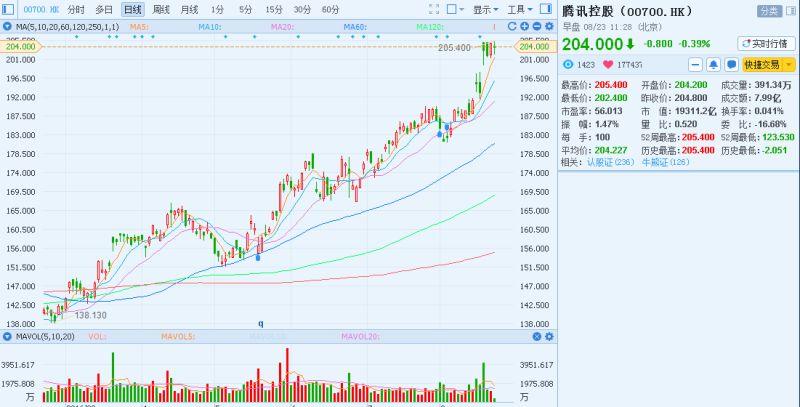The height and width of the screenshot is (407, 800).
Task: Click the fullscreen chart icon
Action: coord(435,9)
